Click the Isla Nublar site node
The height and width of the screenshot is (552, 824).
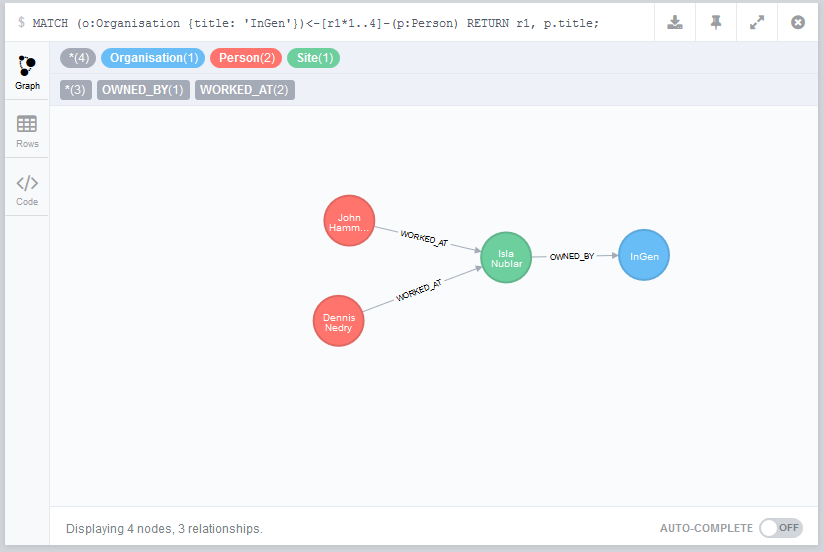pos(507,258)
